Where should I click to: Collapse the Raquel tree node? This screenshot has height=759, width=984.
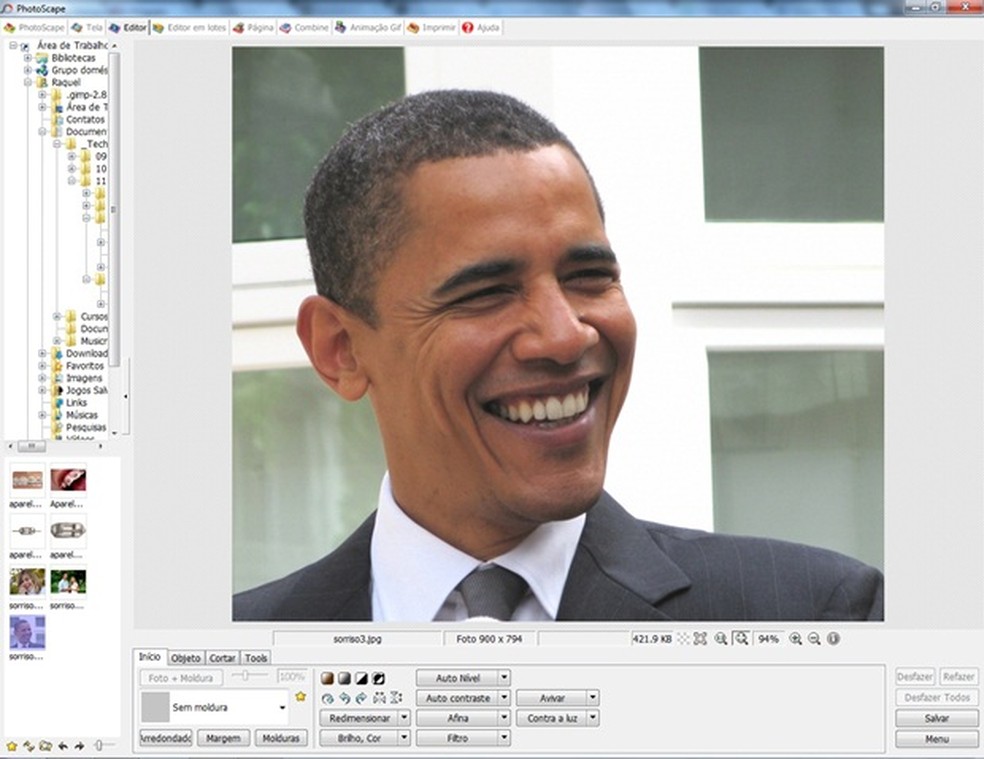coord(28,82)
